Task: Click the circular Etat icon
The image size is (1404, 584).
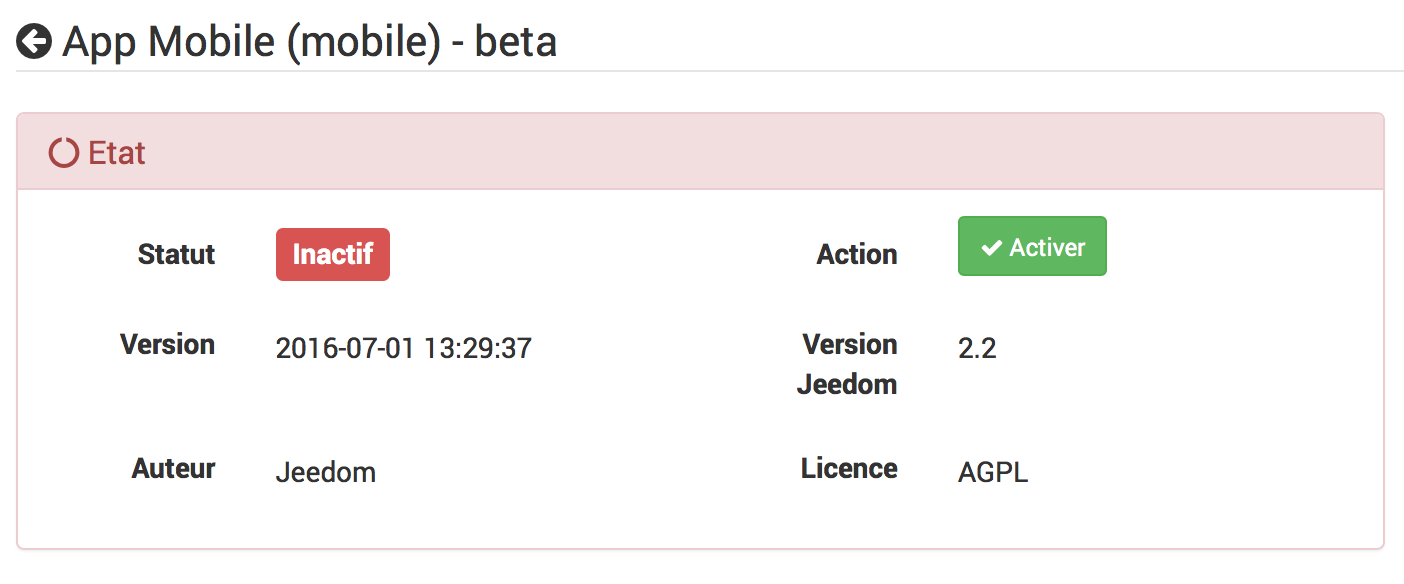Action: (64, 153)
